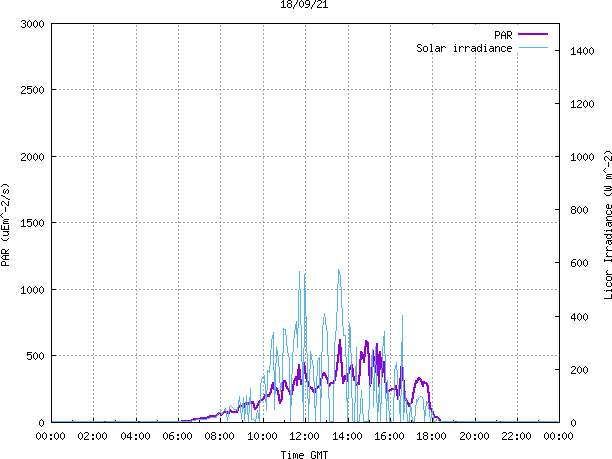Click the 04:00 time axis label
Viewport: 612px width, 459px height.
pos(135,436)
